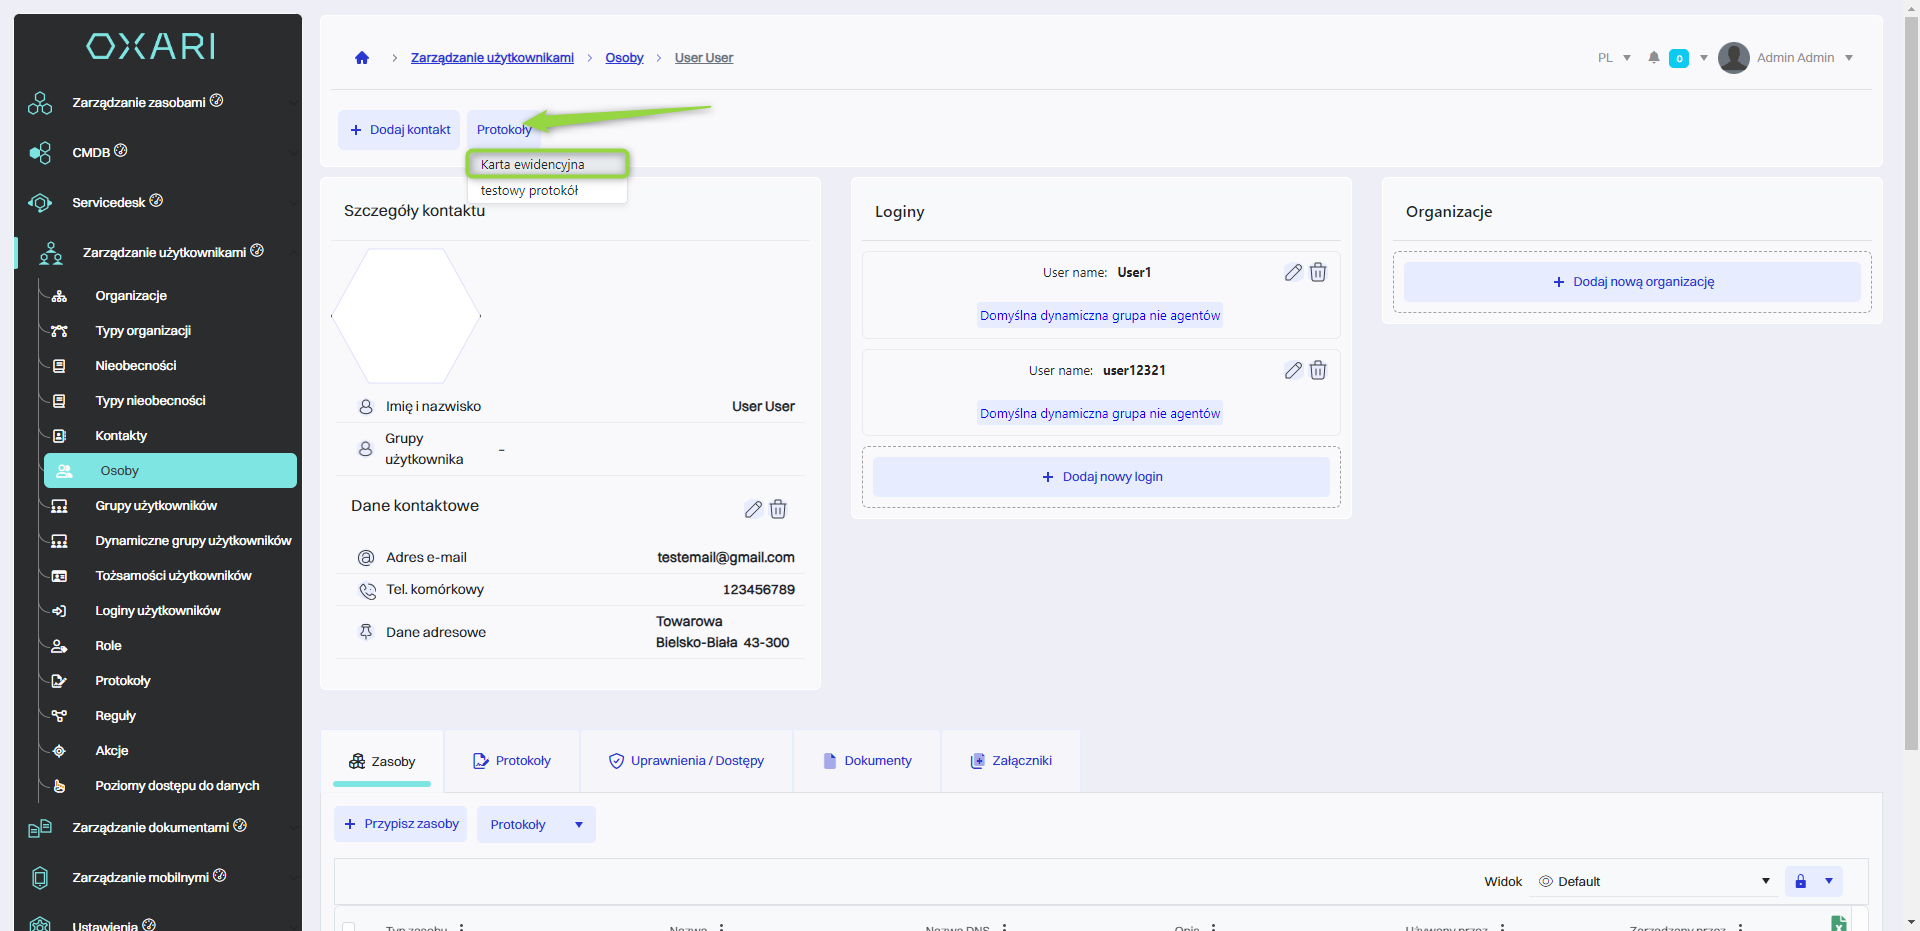Open the Protokoły dropdown below the tabs
This screenshot has height=931, width=1920.
click(536, 824)
